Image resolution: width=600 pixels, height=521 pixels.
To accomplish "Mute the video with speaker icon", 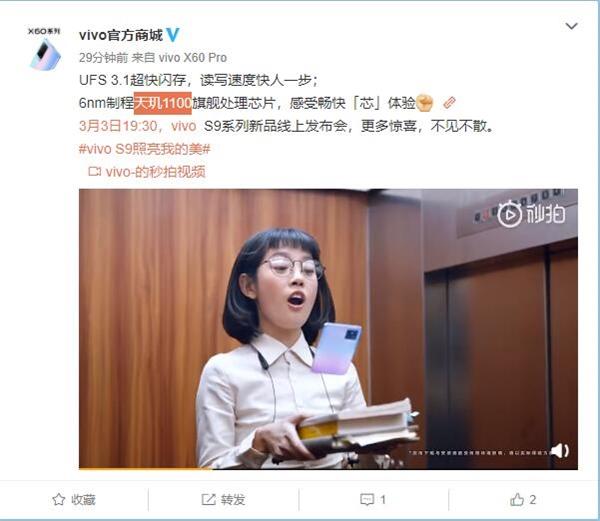I will [560, 451].
